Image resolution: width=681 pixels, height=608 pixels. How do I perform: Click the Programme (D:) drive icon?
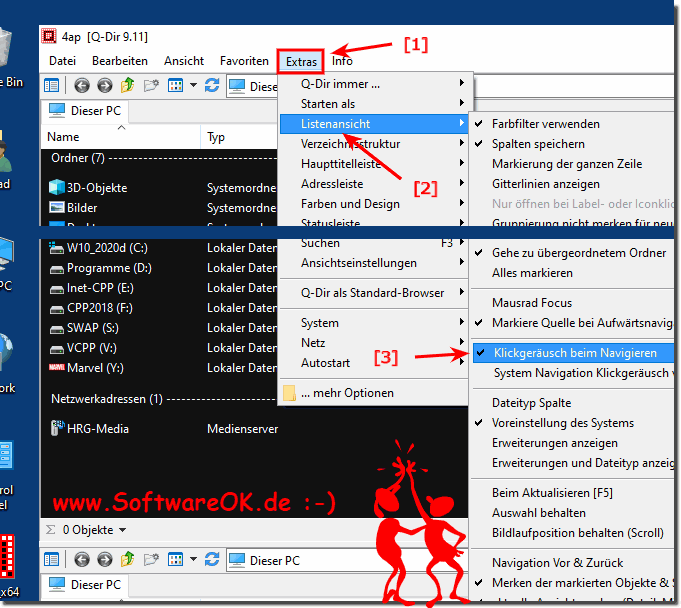(56, 269)
